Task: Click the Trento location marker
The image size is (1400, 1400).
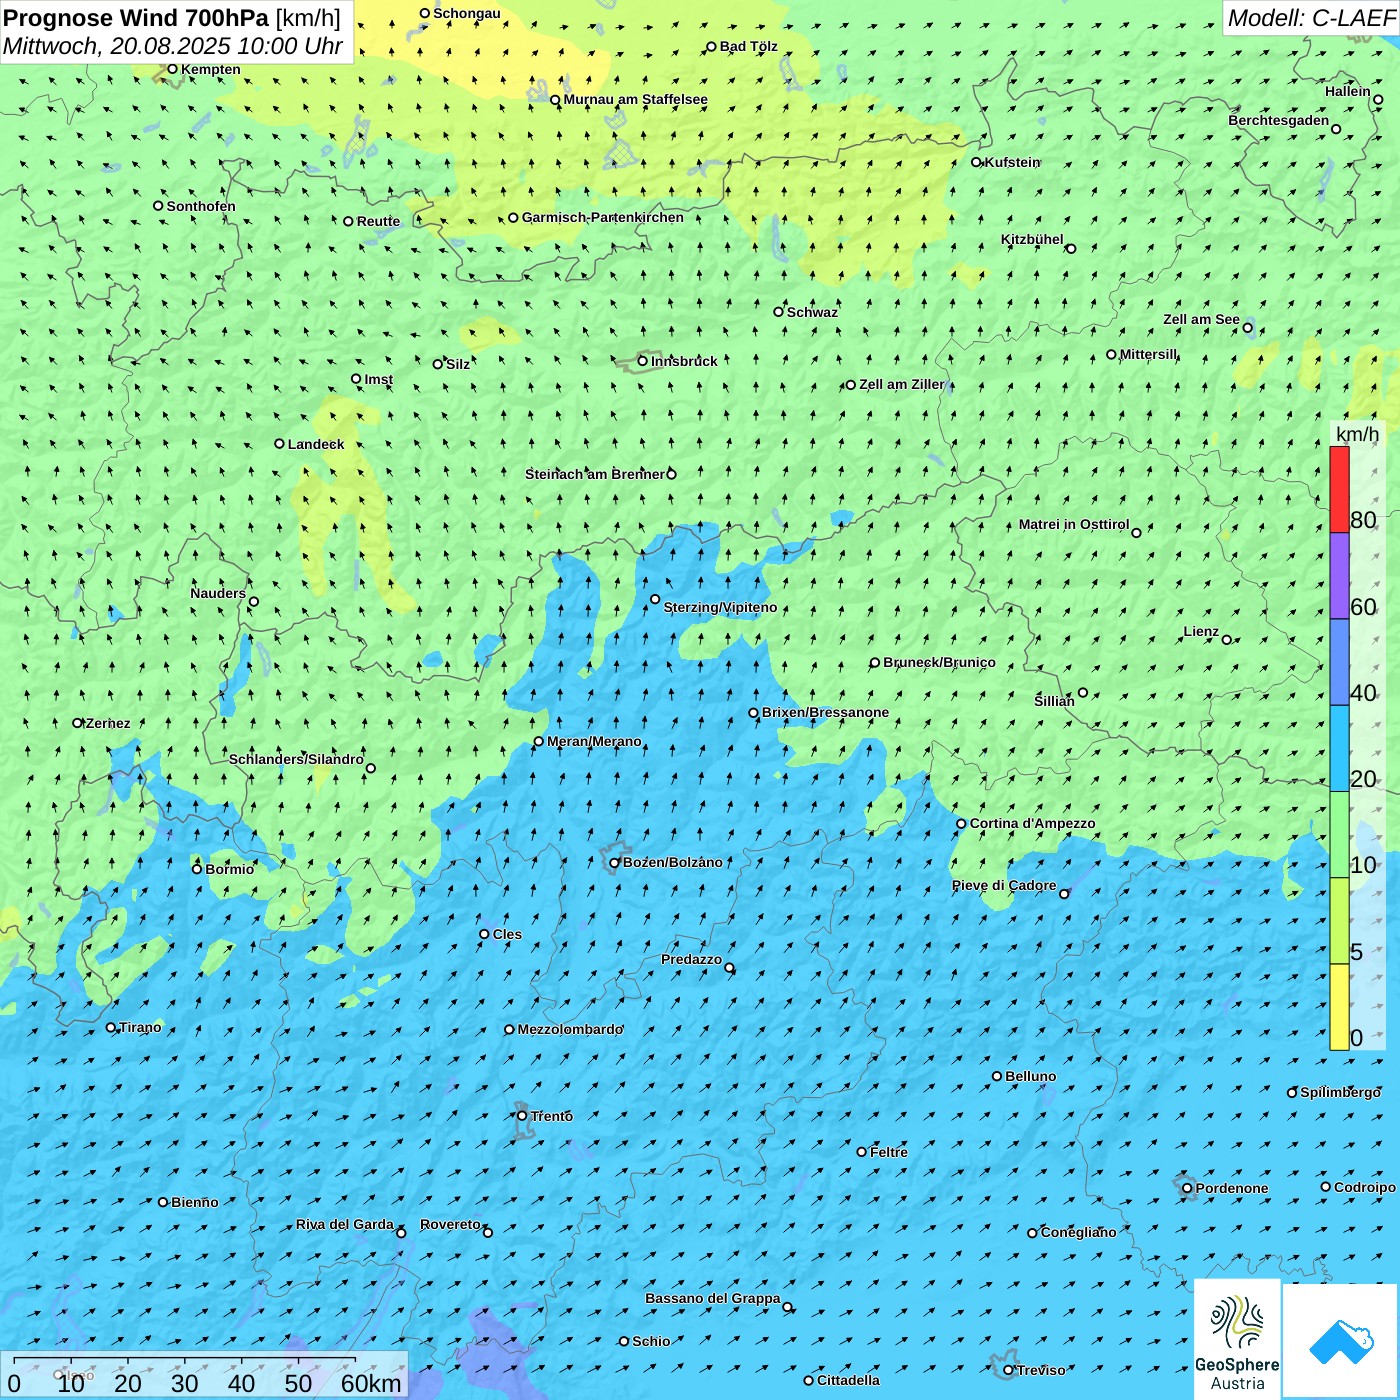Action: click(522, 1116)
